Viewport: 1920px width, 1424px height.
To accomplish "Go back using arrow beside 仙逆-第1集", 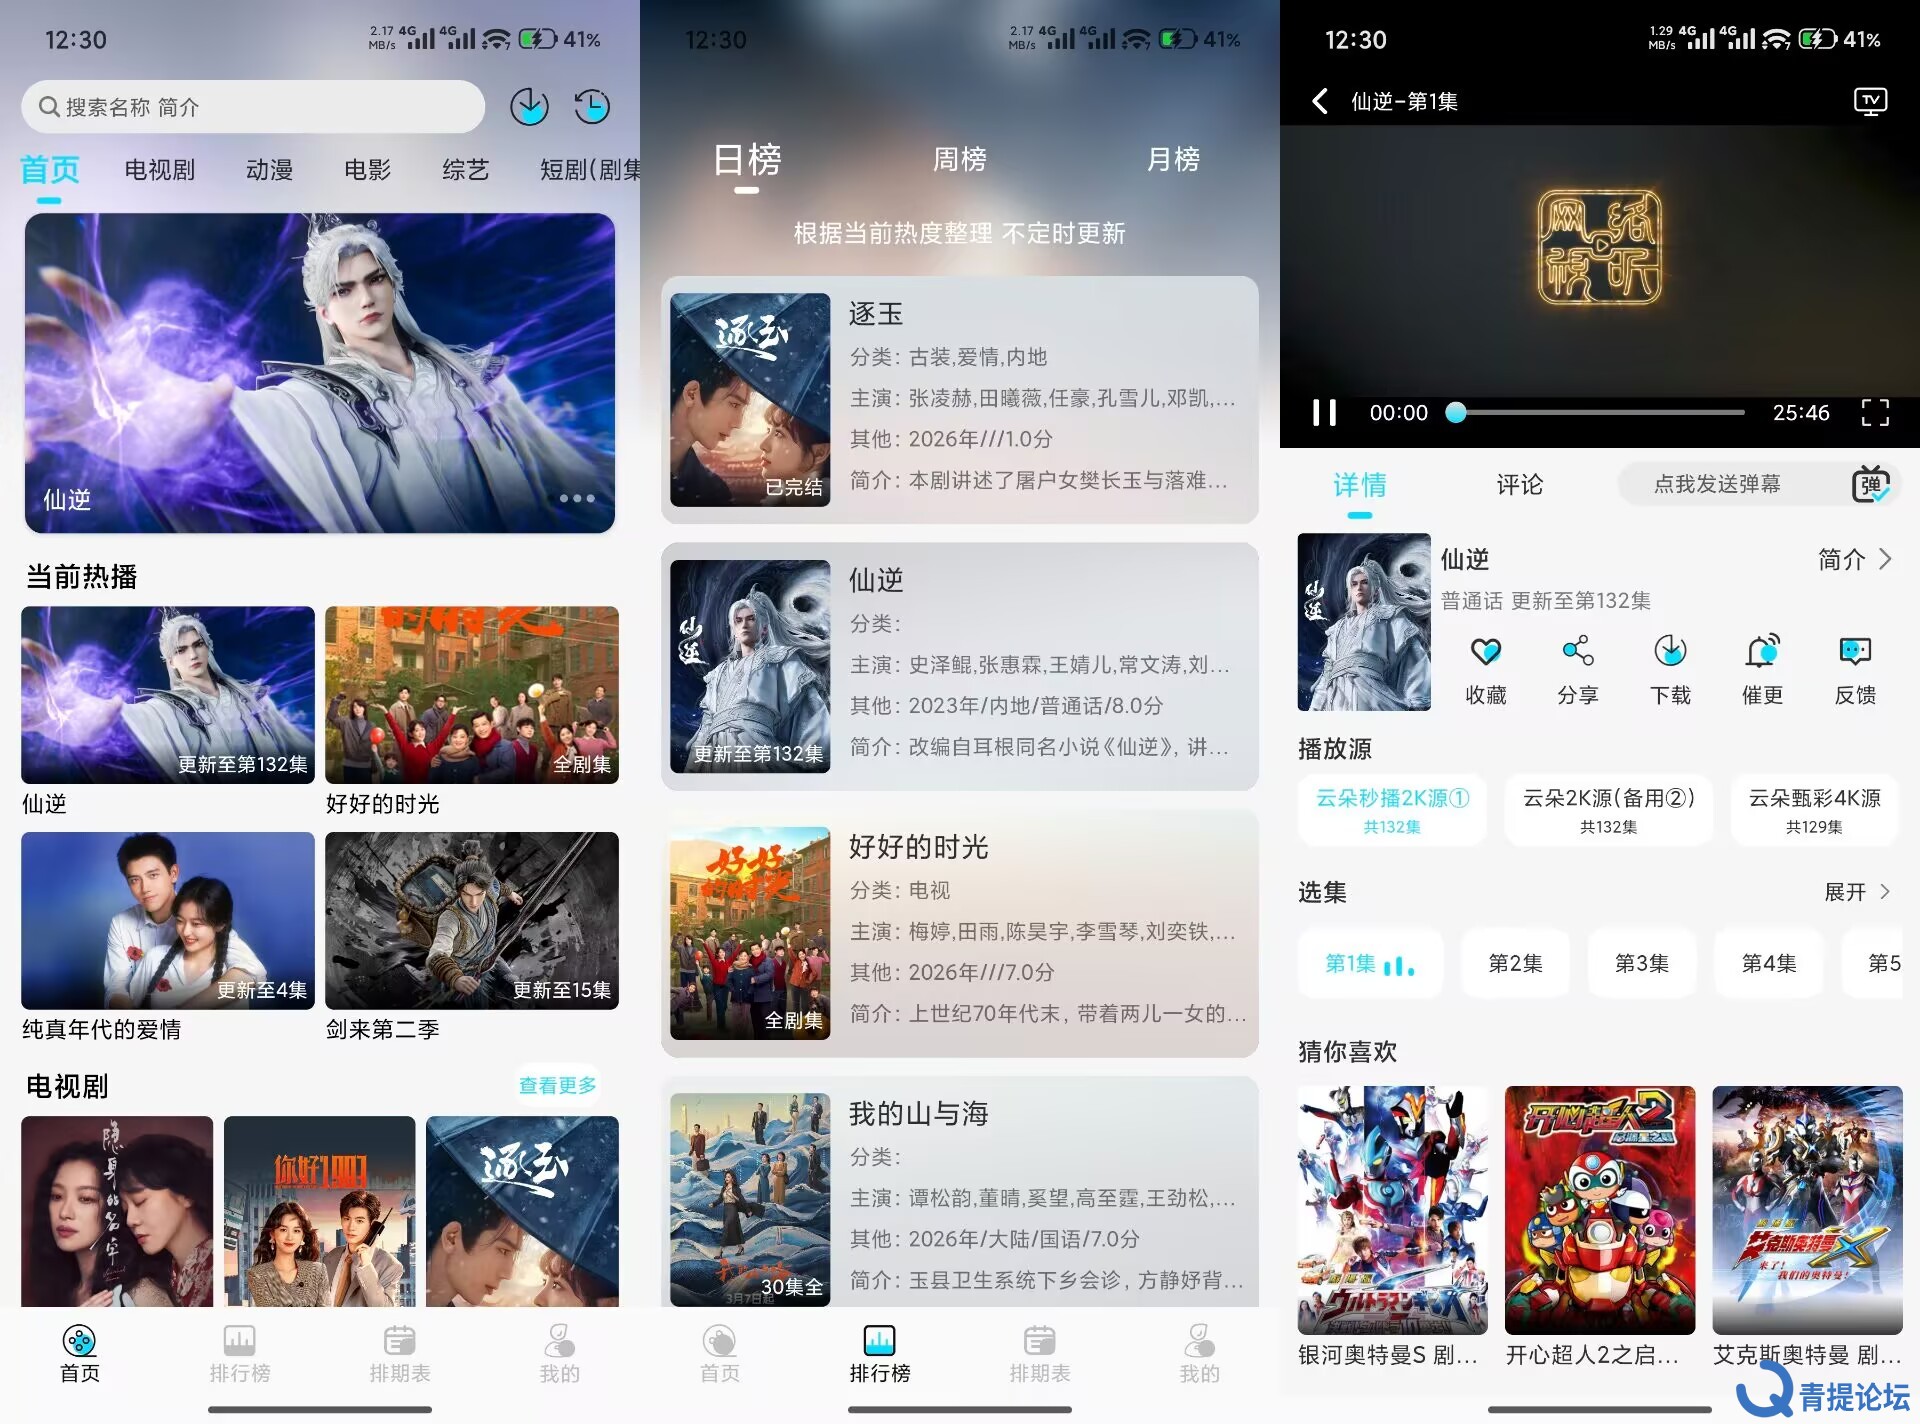I will (1320, 101).
